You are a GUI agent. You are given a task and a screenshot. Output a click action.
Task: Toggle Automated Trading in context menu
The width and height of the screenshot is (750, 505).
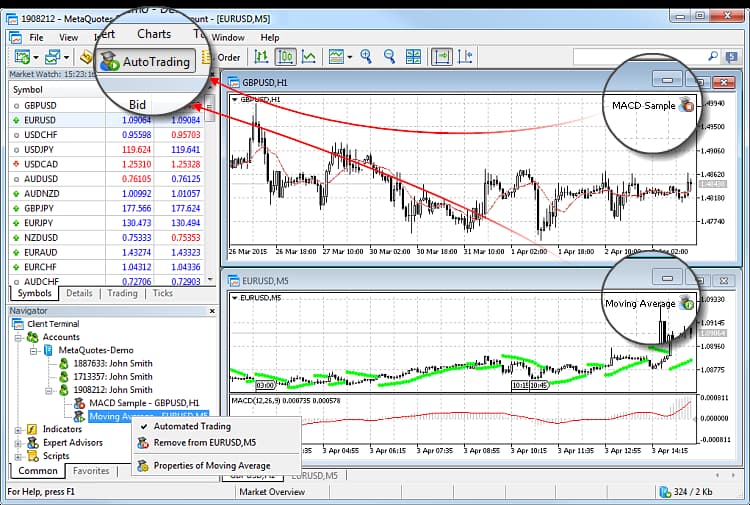192,426
